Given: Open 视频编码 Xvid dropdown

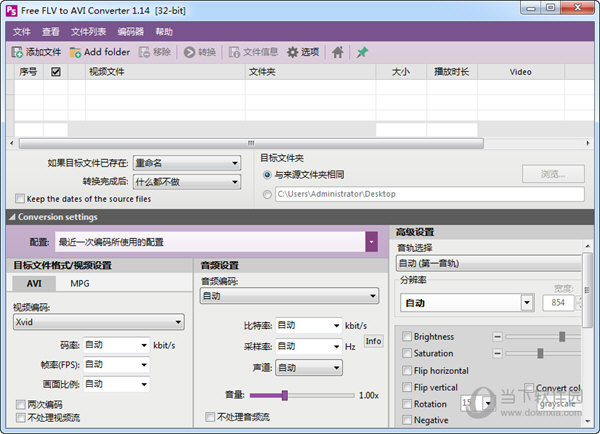Looking at the screenshot, I should 99,322.
